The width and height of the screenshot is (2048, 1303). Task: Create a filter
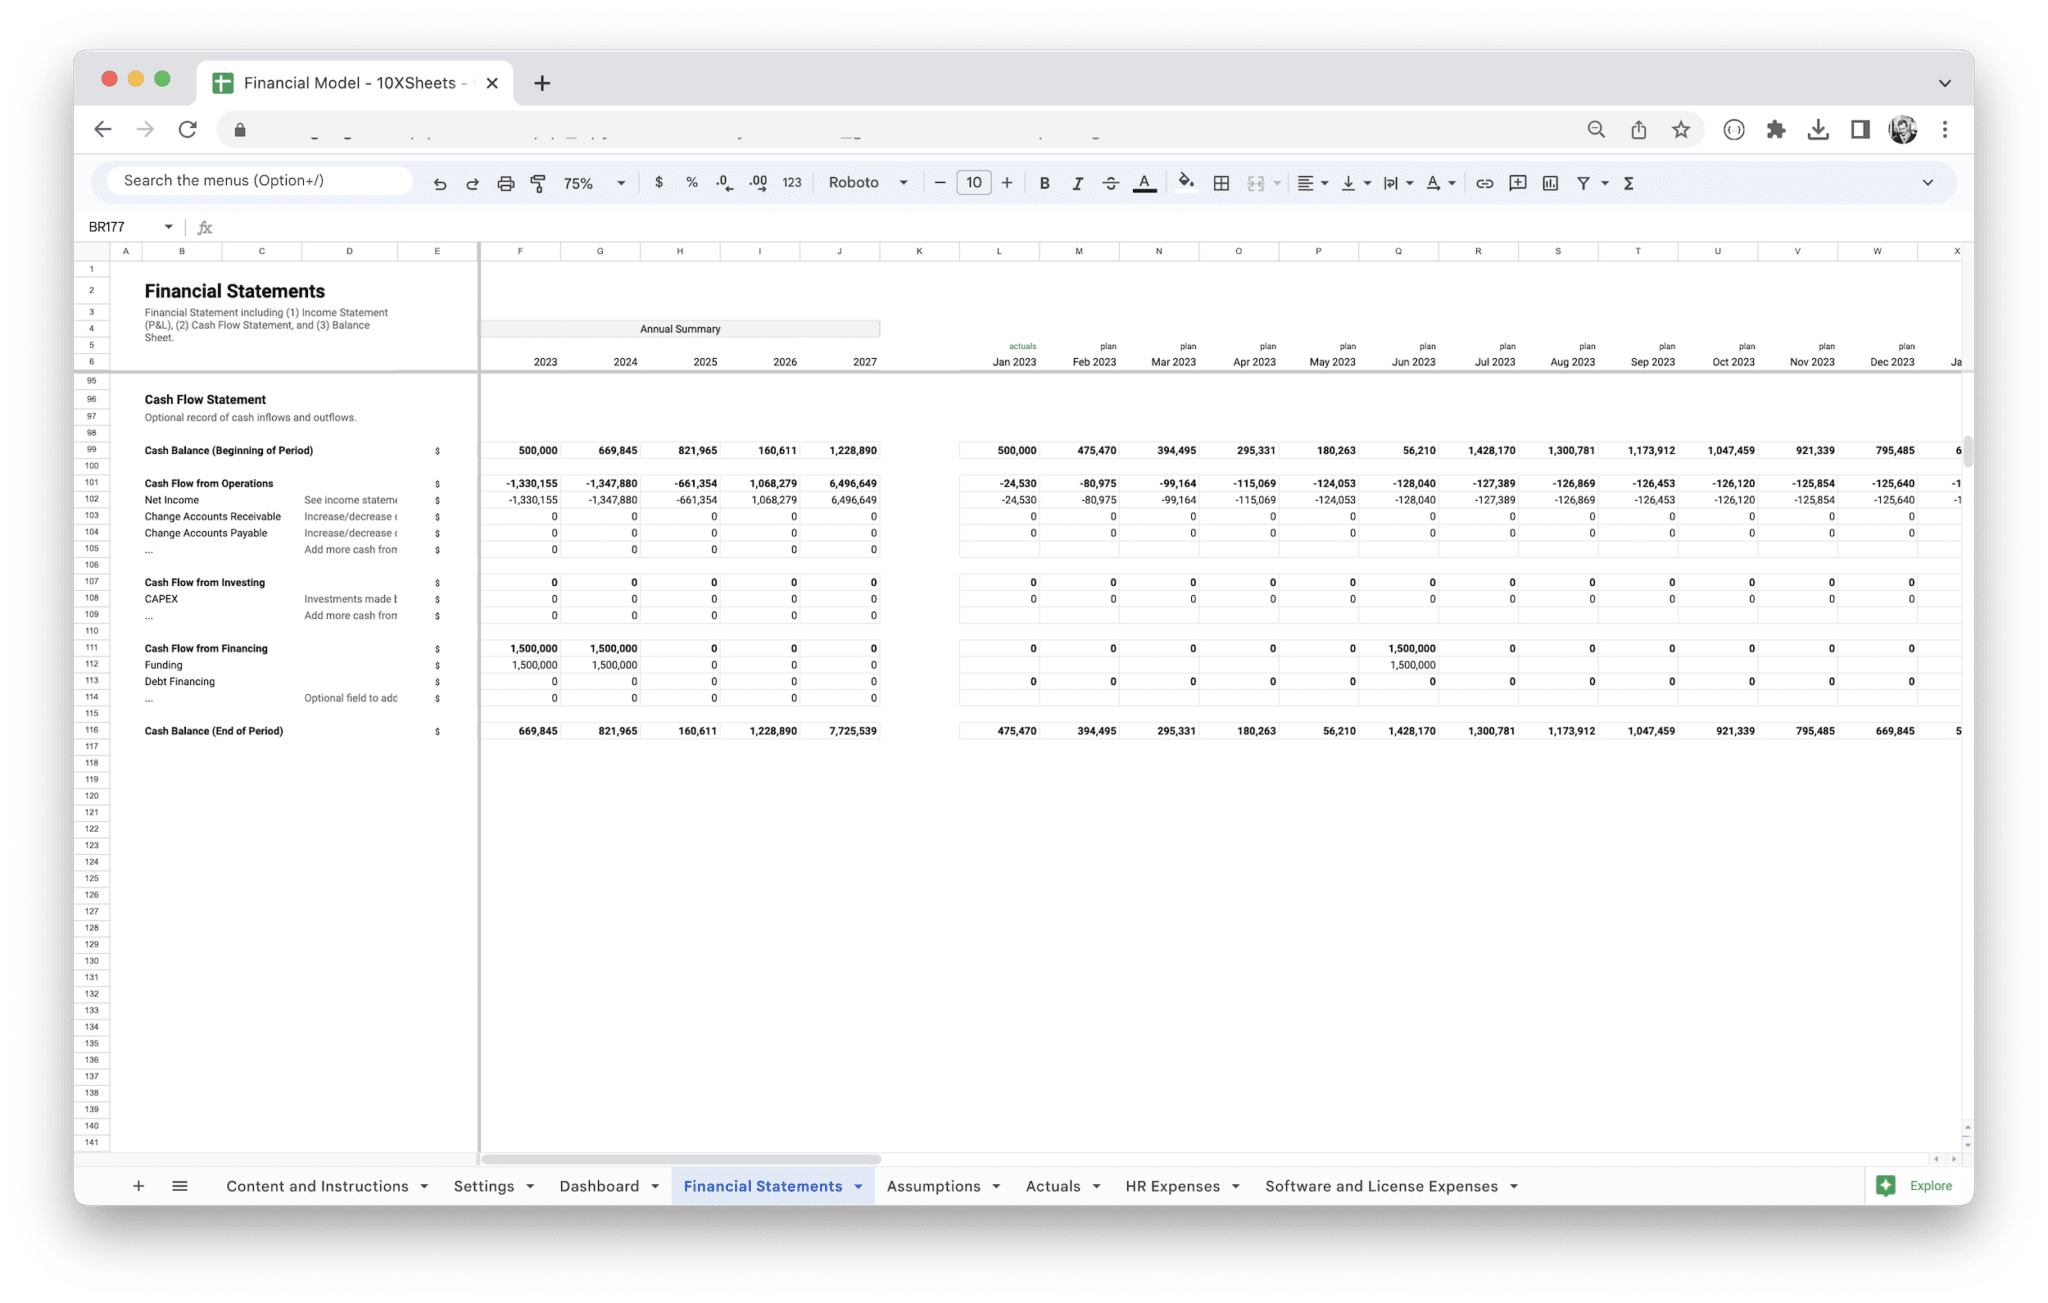click(1583, 182)
